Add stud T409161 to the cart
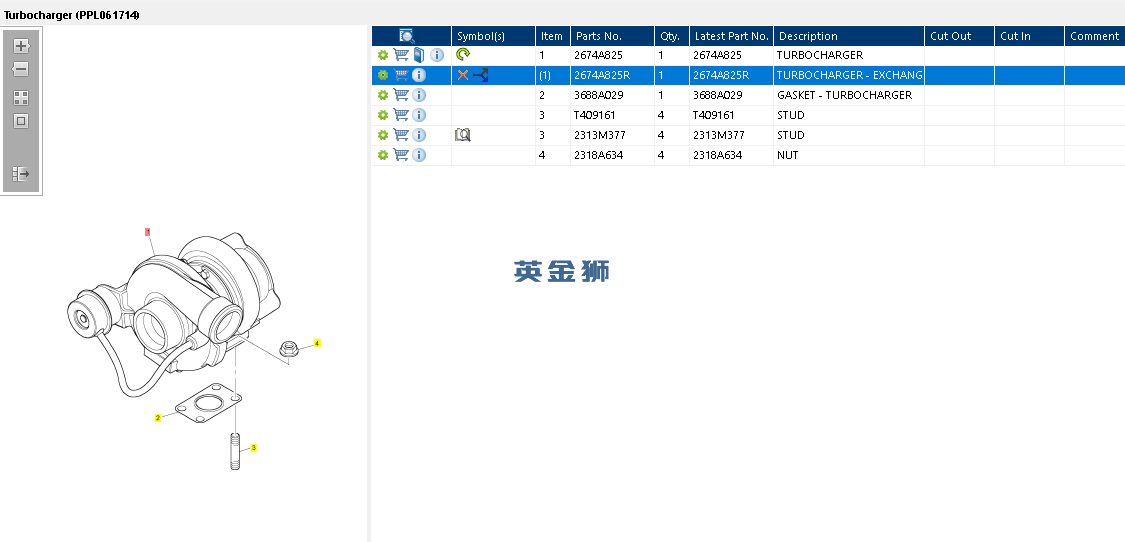Viewport: 1125px width, 542px height. 401,115
